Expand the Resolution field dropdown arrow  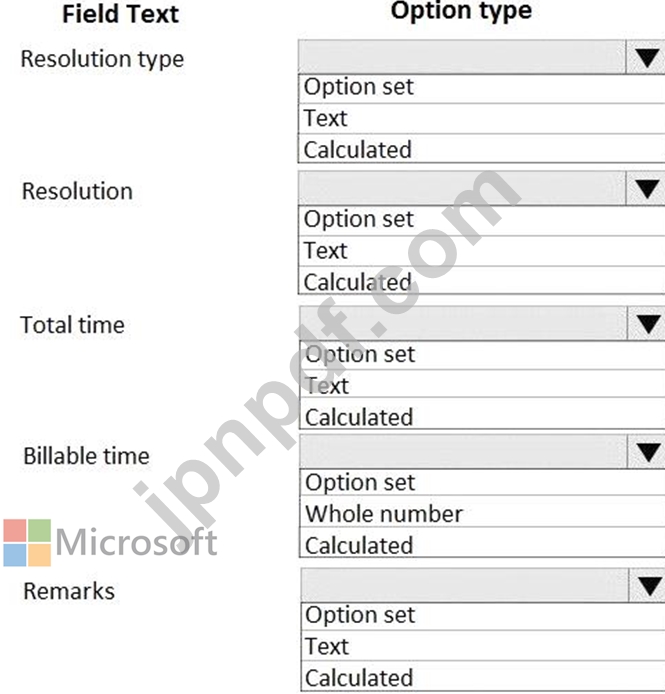[646, 189]
